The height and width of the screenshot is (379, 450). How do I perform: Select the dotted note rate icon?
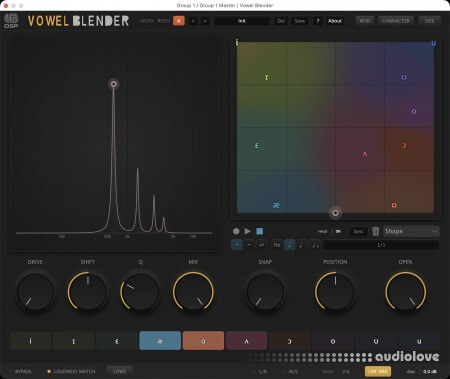pyautogui.click(x=302, y=245)
